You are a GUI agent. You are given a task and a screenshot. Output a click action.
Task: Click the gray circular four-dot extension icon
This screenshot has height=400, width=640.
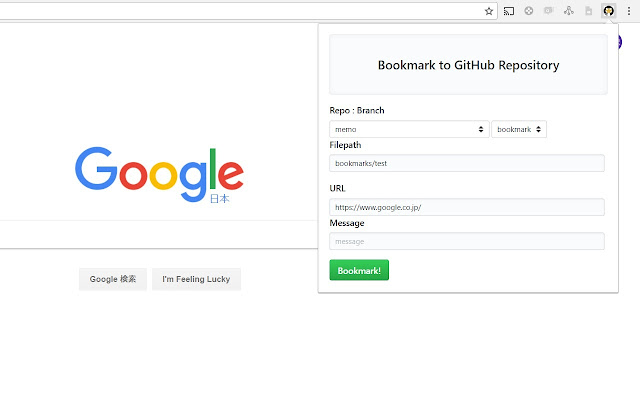coord(529,11)
